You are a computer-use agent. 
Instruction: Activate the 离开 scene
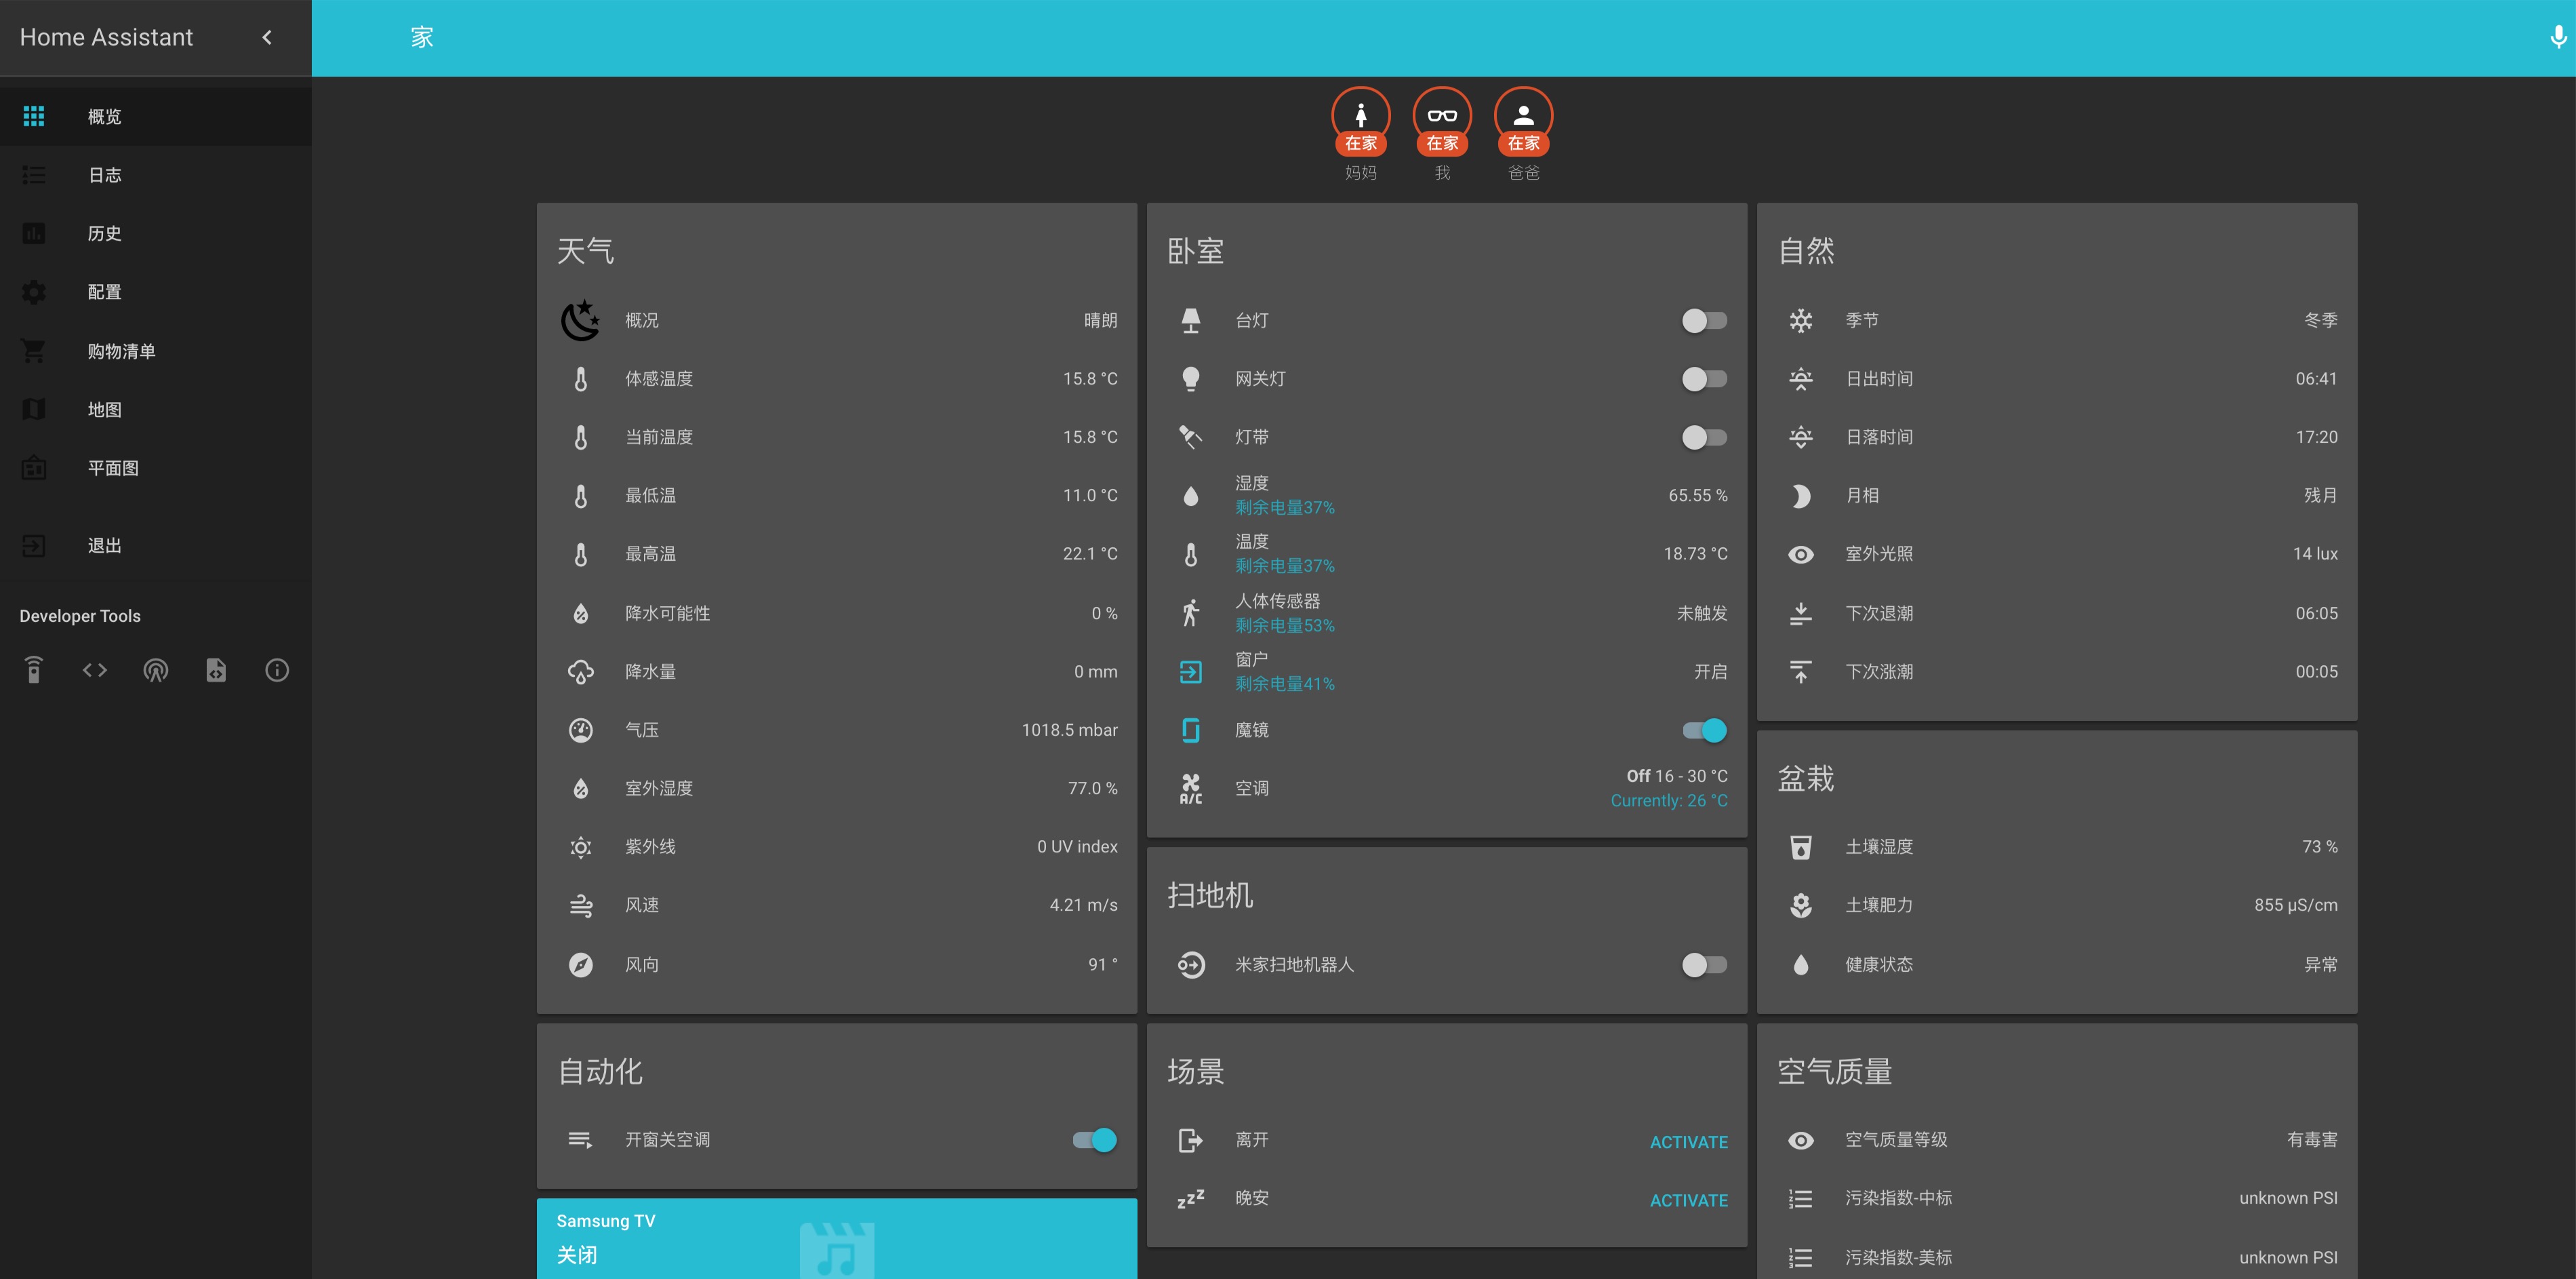(x=1688, y=1141)
